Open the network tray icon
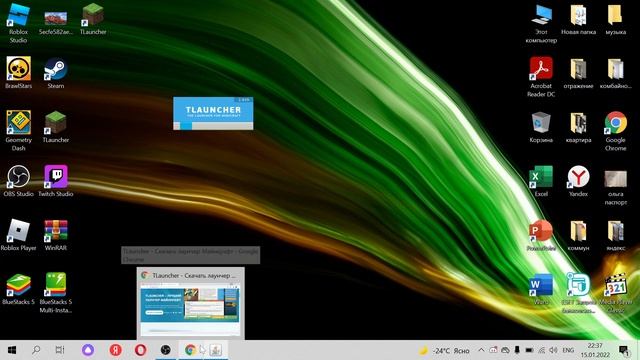Screen dimensions: 640x360 [x=542, y=350]
